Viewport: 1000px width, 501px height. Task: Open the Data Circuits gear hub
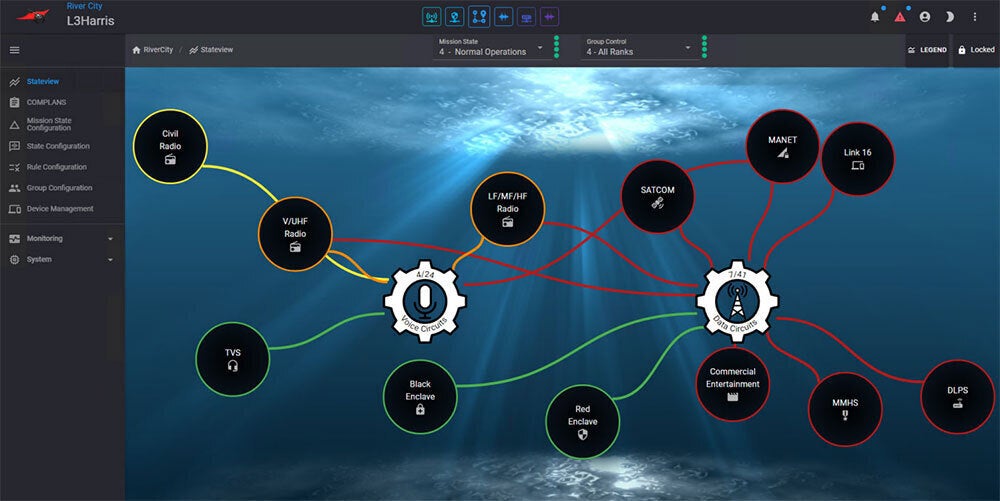pos(737,301)
